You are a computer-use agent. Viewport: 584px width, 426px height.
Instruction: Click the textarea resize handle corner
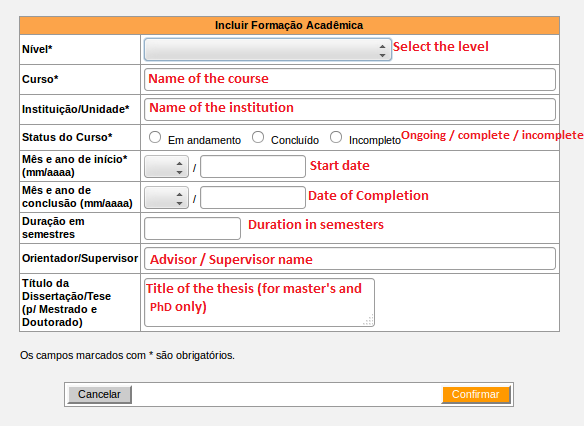click(368, 321)
